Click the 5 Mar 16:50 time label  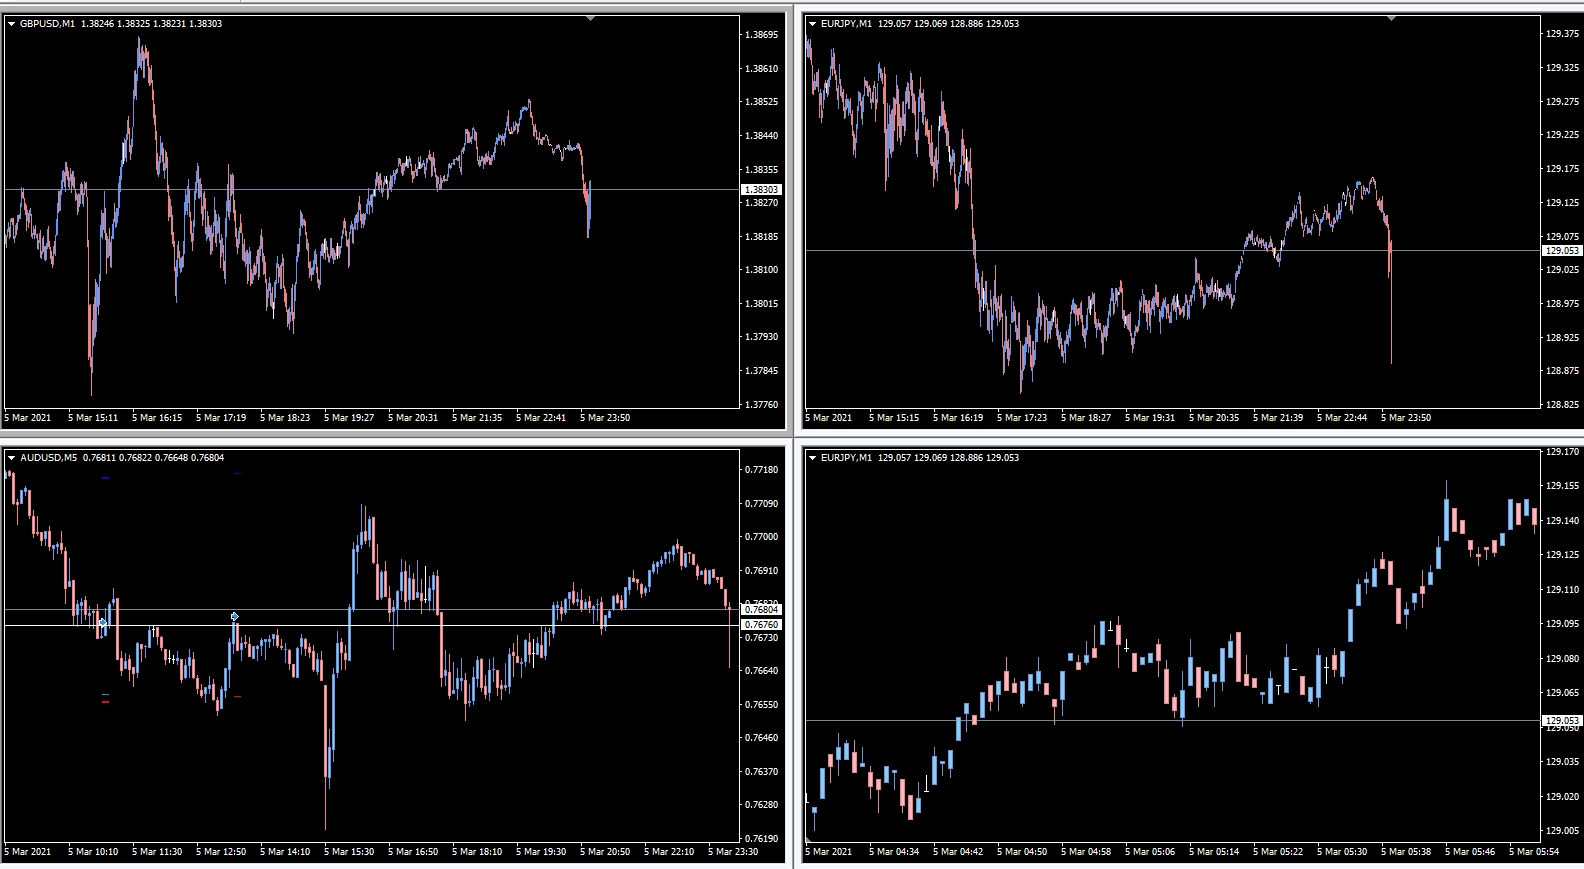click(x=413, y=852)
